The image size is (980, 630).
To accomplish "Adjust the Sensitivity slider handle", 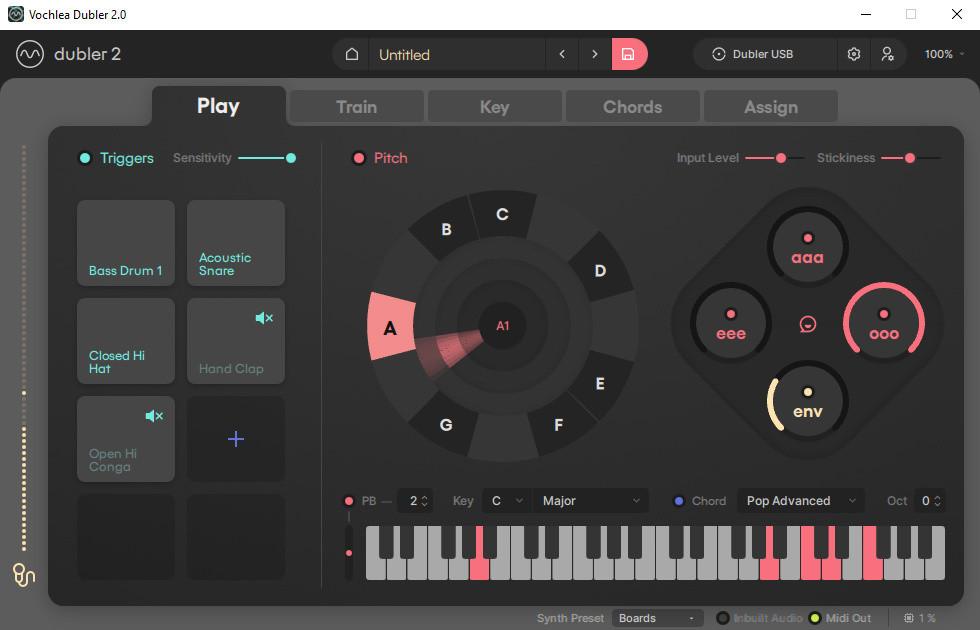I will [291, 157].
